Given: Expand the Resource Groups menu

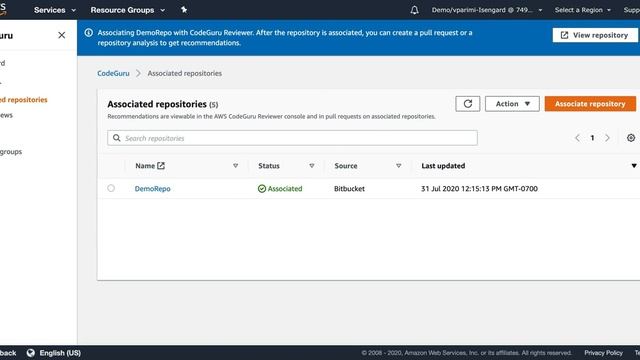Looking at the screenshot, I should pyautogui.click(x=127, y=10).
